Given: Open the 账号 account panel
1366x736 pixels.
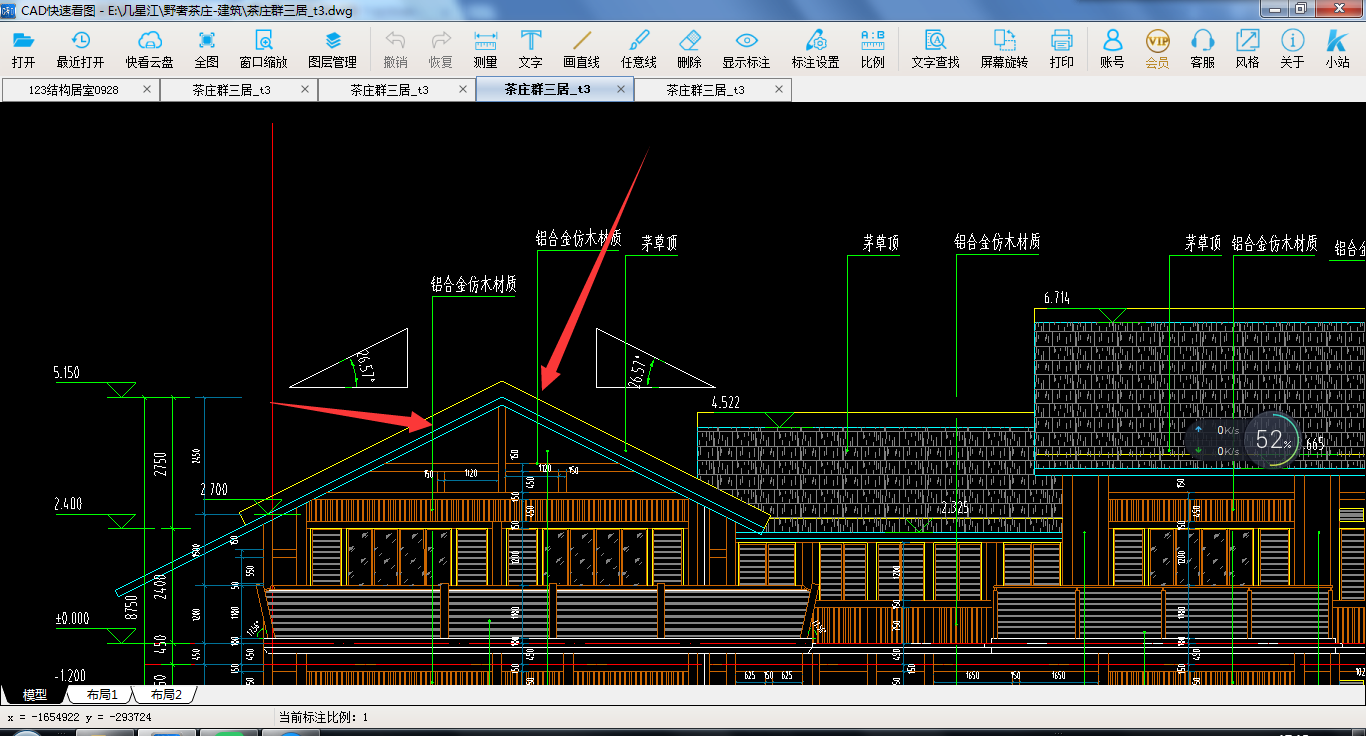Looking at the screenshot, I should coord(1112,49).
